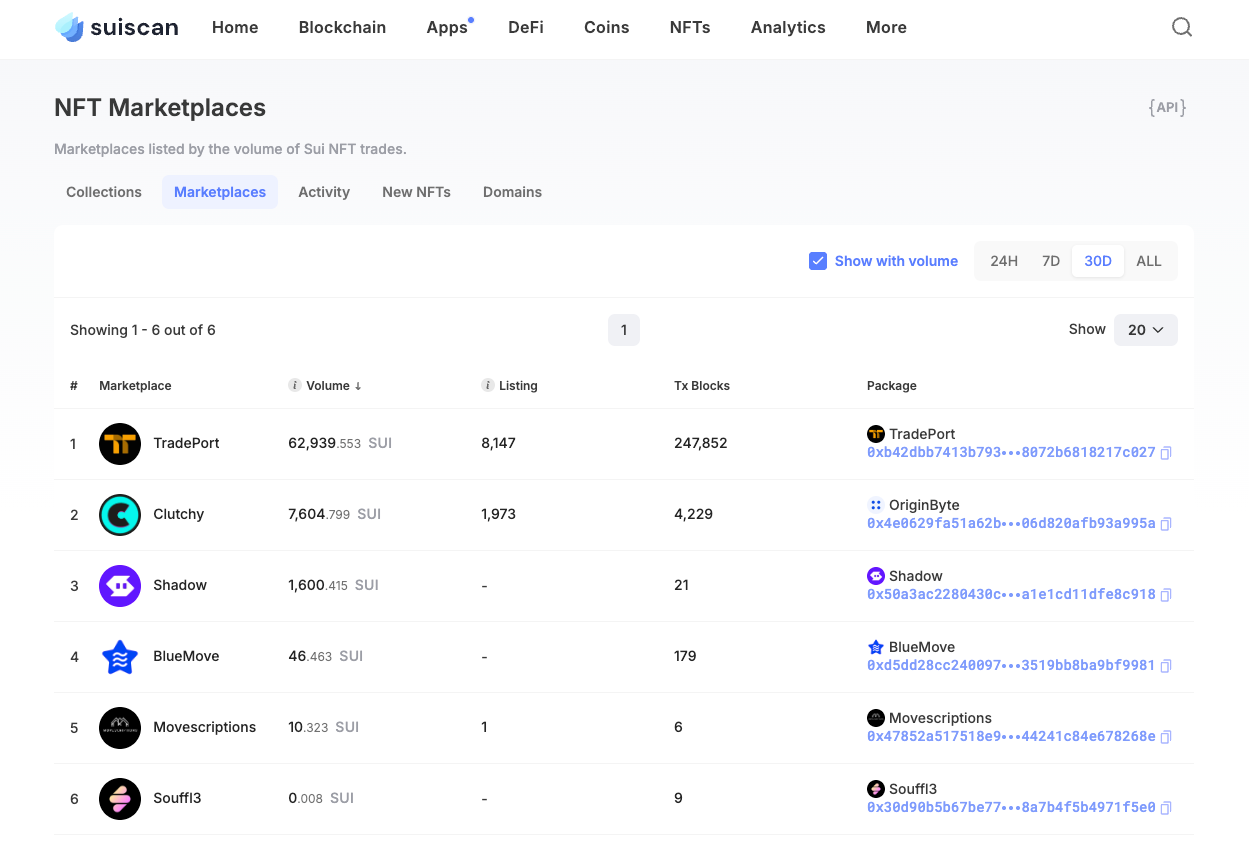Click the TradePort marketplace logo
Viewport: 1249px width, 857px height.
pyautogui.click(x=120, y=443)
